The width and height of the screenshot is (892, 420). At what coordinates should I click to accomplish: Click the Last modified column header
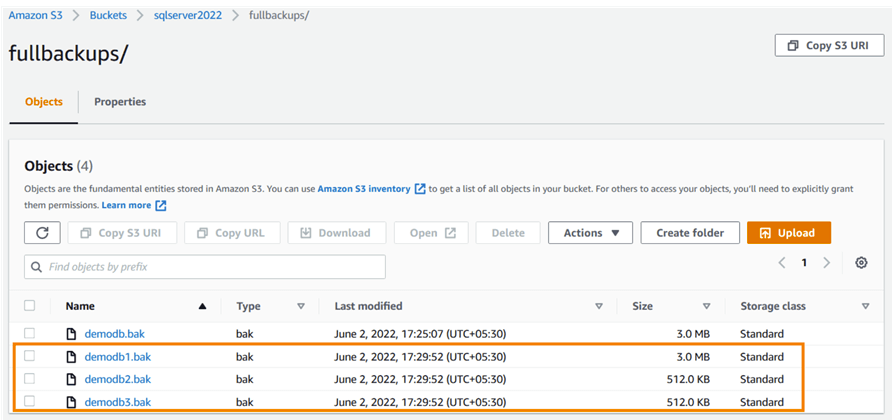(369, 306)
